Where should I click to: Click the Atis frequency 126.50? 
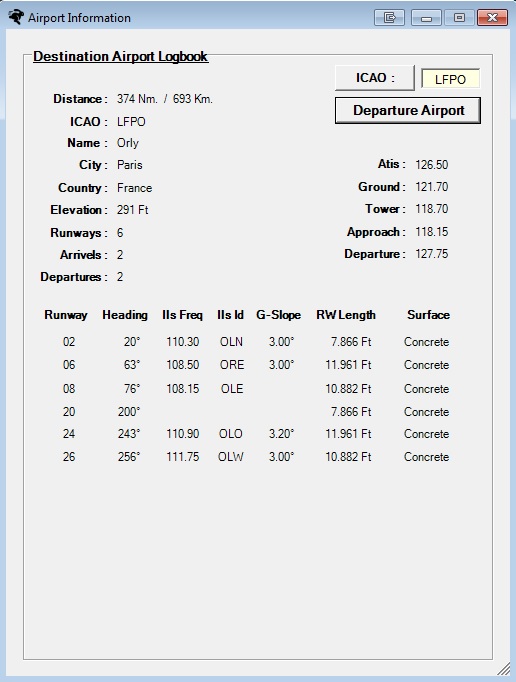pyautogui.click(x=432, y=165)
